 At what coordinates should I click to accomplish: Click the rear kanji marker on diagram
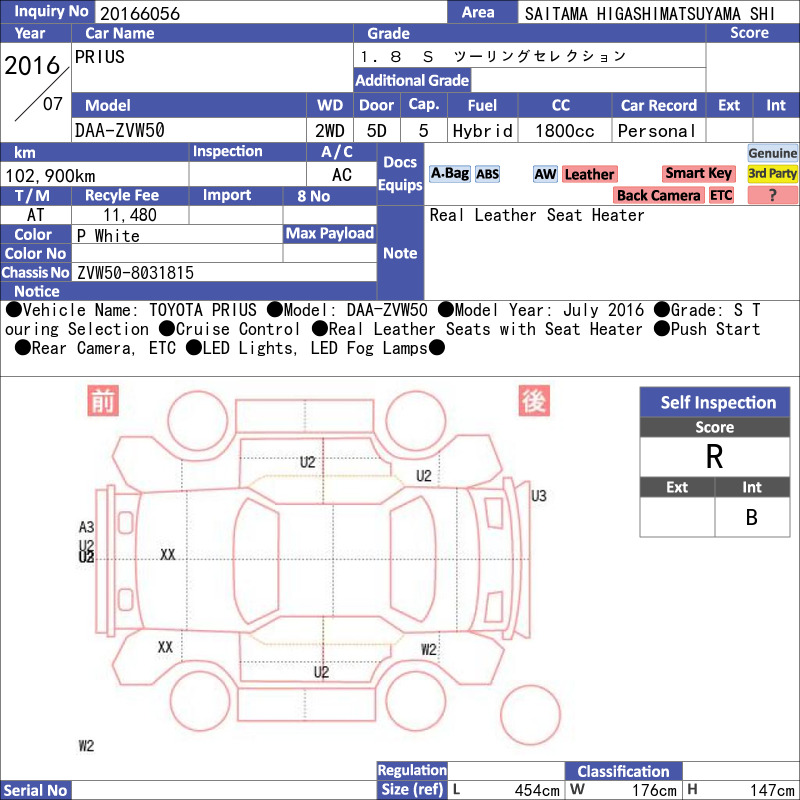534,401
